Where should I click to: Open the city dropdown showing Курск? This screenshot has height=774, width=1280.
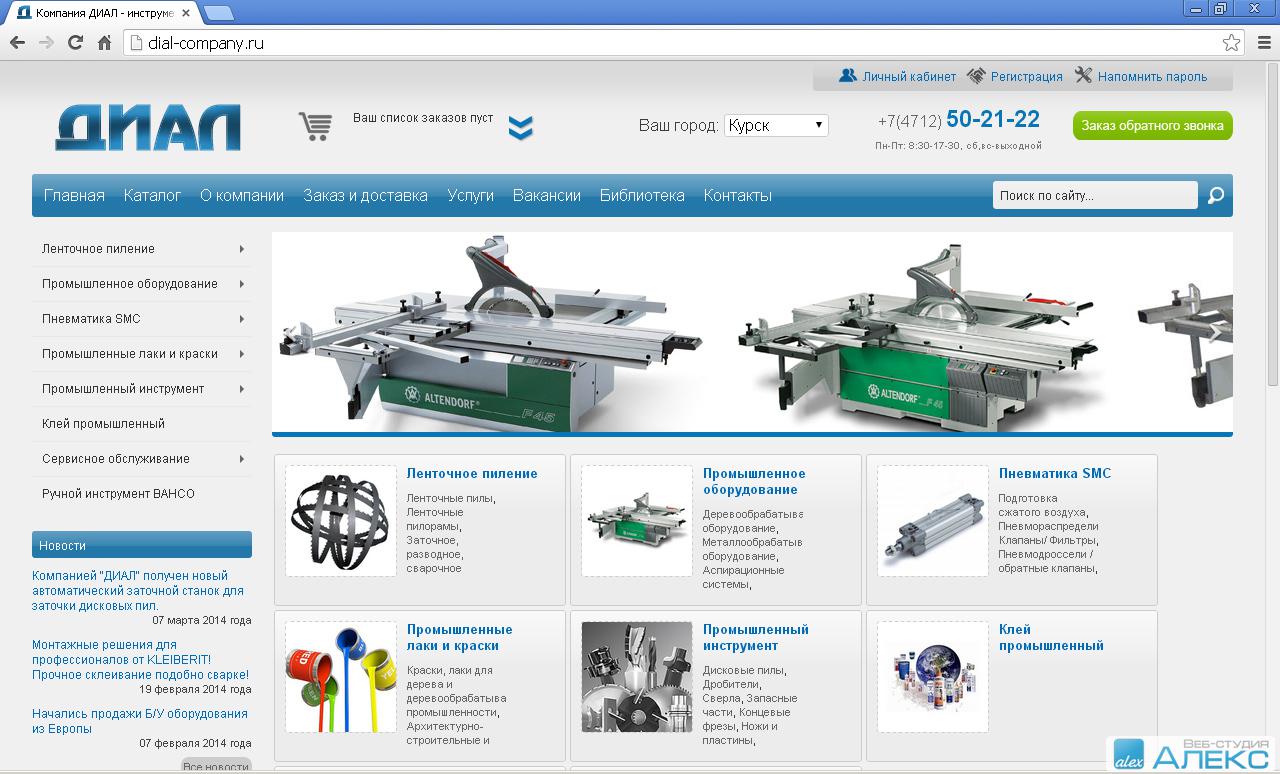coord(776,125)
